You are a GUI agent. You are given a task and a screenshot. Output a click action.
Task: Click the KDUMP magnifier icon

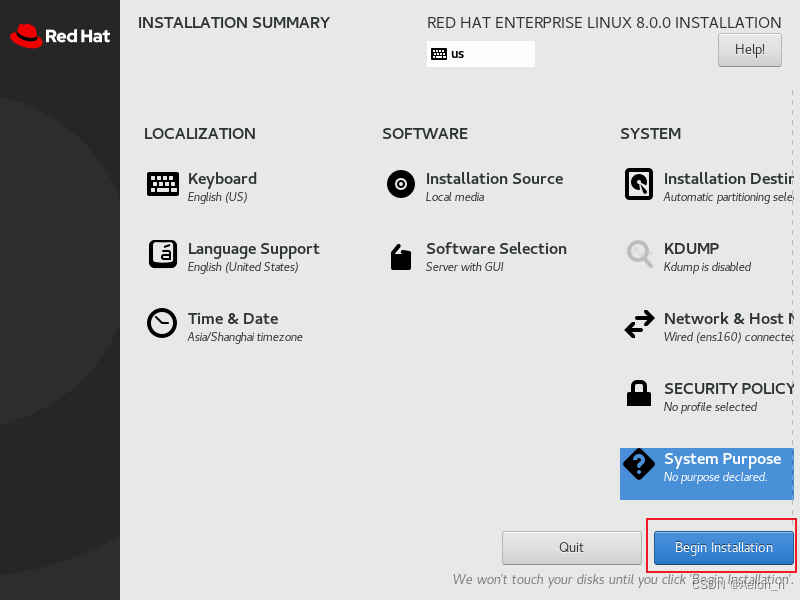click(x=639, y=254)
